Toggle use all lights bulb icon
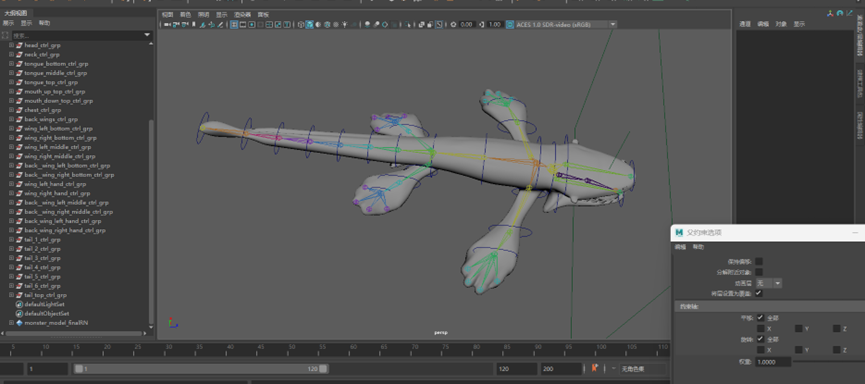The height and width of the screenshot is (384, 865). point(344,24)
